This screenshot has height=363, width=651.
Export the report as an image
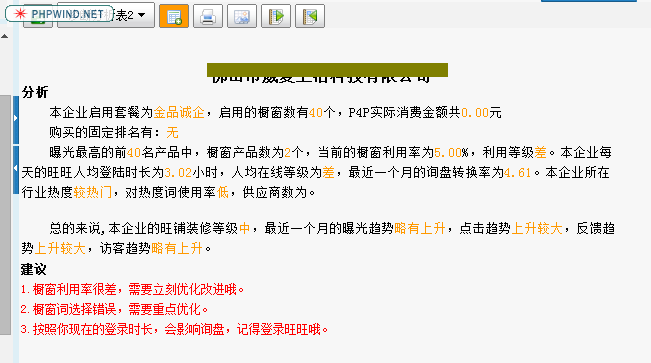[242, 16]
